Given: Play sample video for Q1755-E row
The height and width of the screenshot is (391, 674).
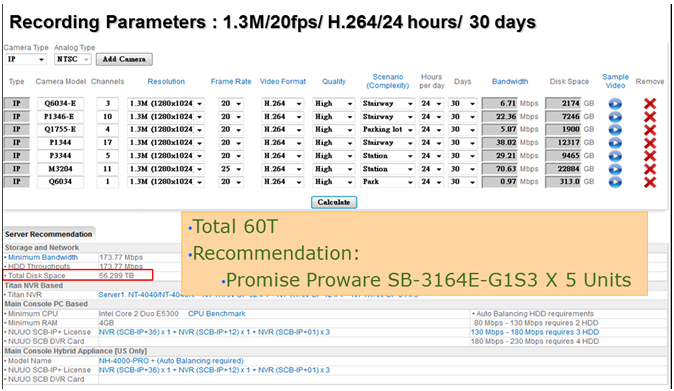Looking at the screenshot, I should [x=615, y=130].
